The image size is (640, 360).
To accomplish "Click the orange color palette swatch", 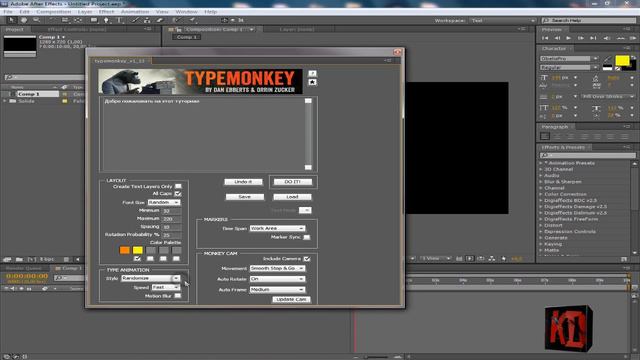I will point(124,250).
